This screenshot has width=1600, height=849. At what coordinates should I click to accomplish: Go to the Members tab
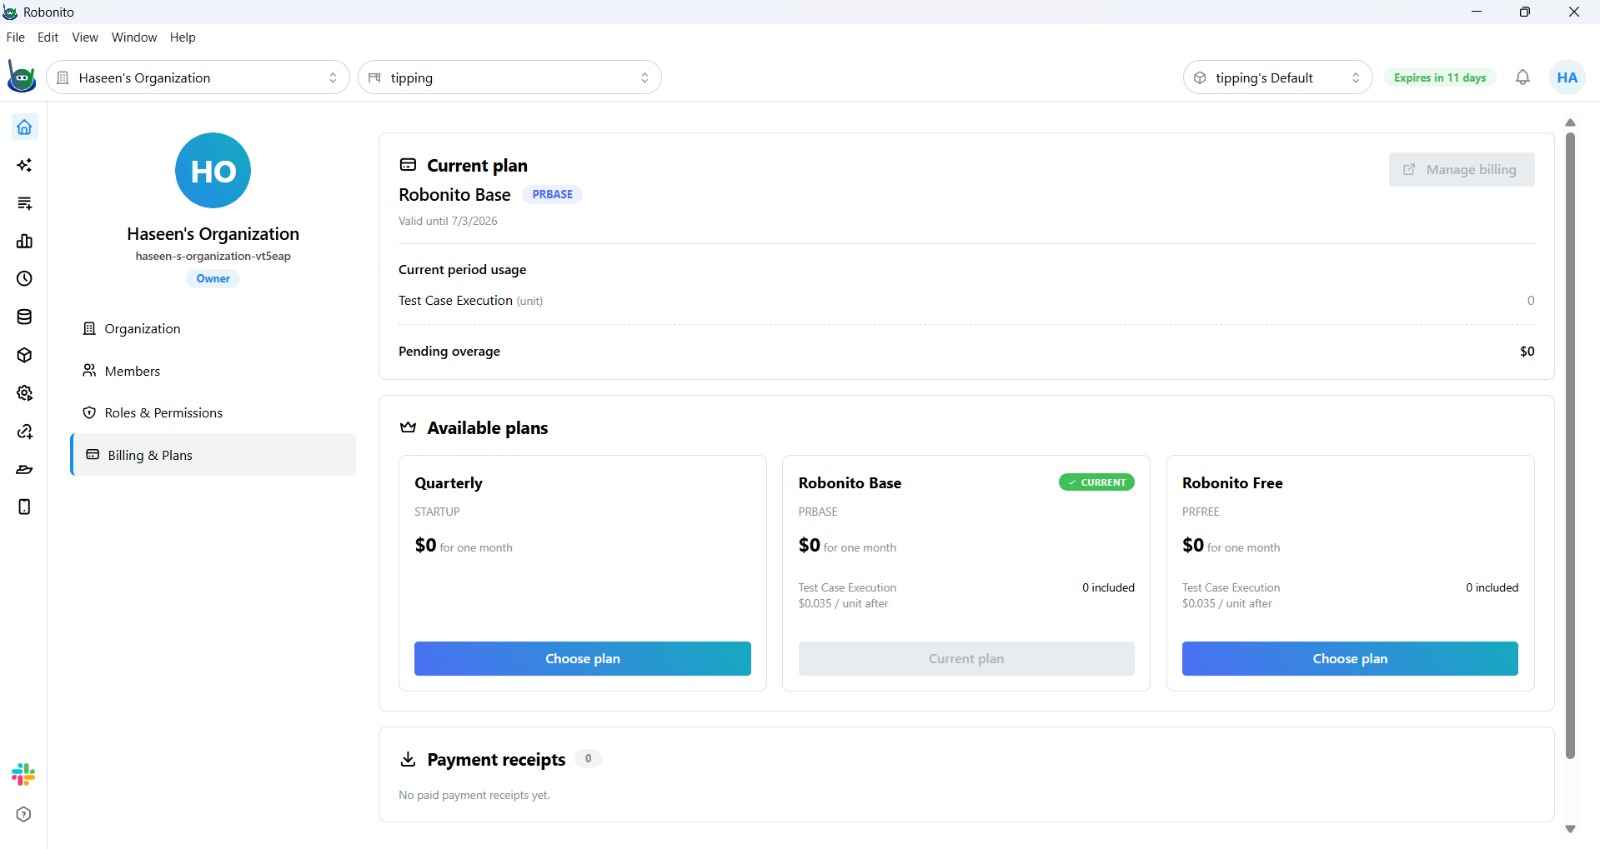pyautogui.click(x=213, y=370)
